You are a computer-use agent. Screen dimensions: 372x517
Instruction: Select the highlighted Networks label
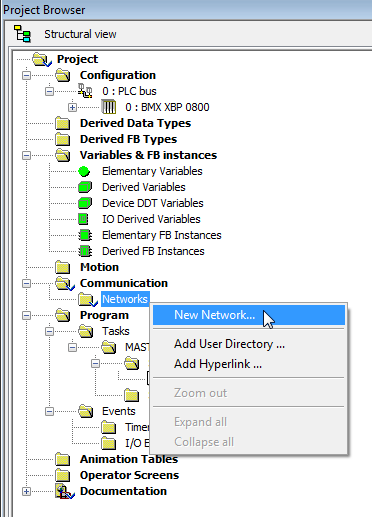[125, 299]
